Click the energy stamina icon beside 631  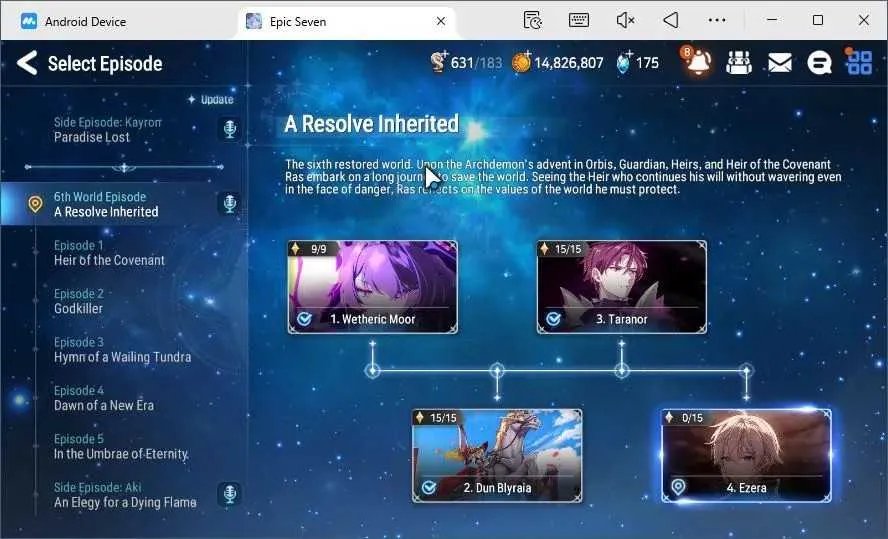[438, 62]
